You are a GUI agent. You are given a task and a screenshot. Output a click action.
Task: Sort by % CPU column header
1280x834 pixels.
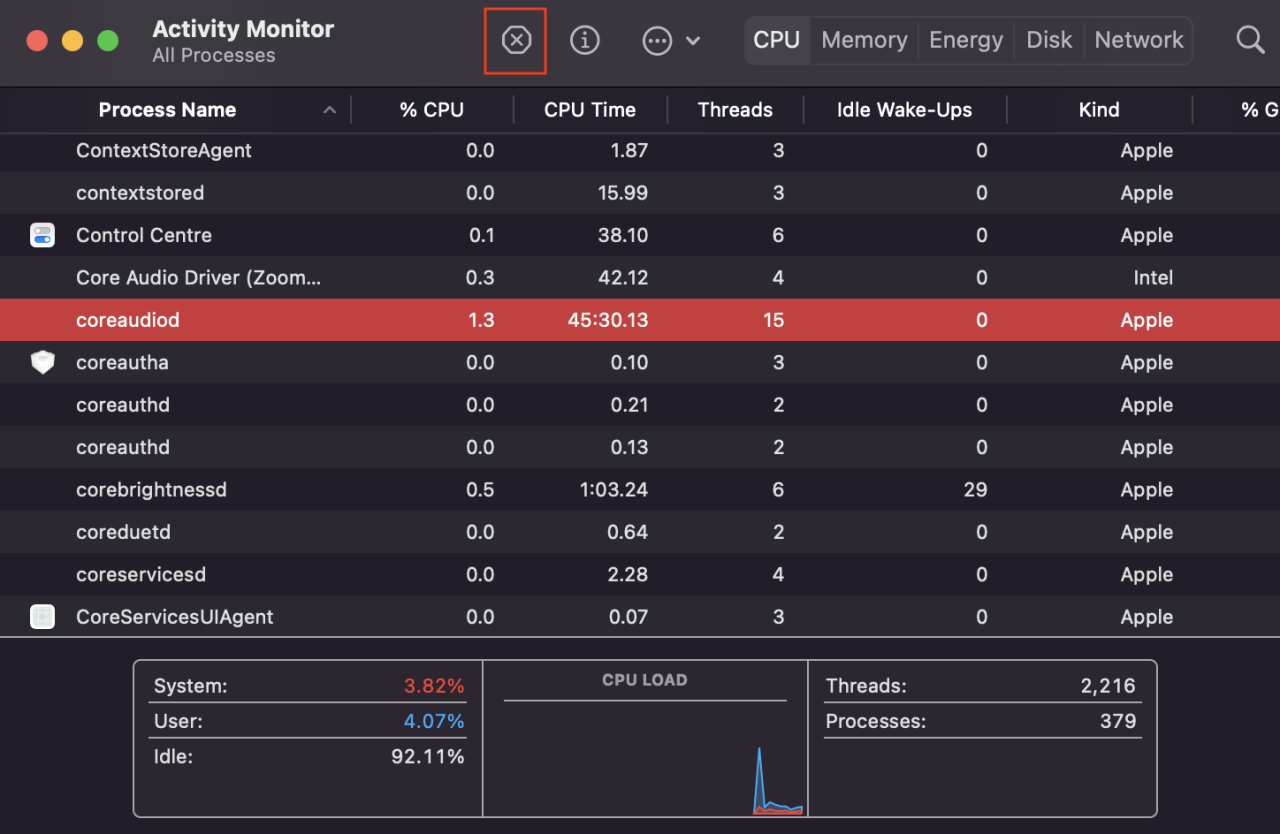click(x=432, y=110)
